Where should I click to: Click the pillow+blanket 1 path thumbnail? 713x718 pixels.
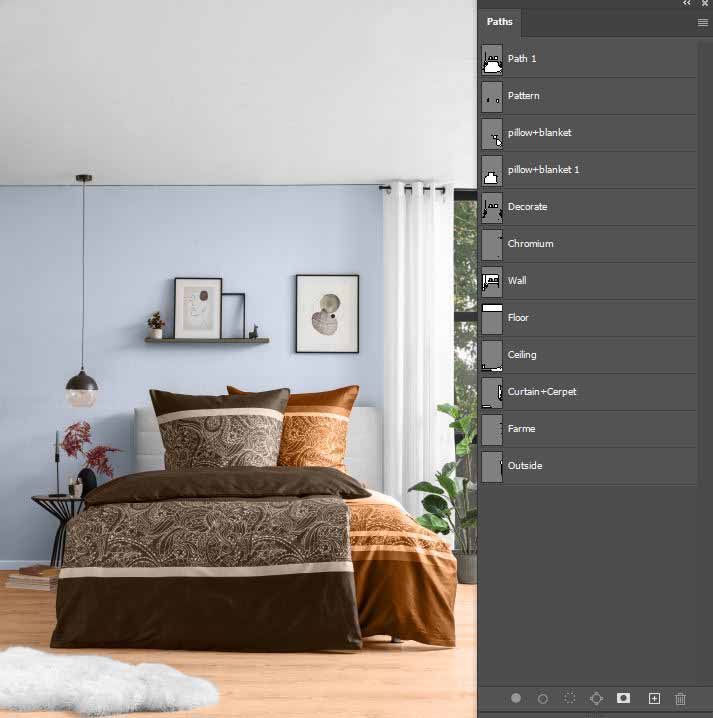(x=492, y=170)
